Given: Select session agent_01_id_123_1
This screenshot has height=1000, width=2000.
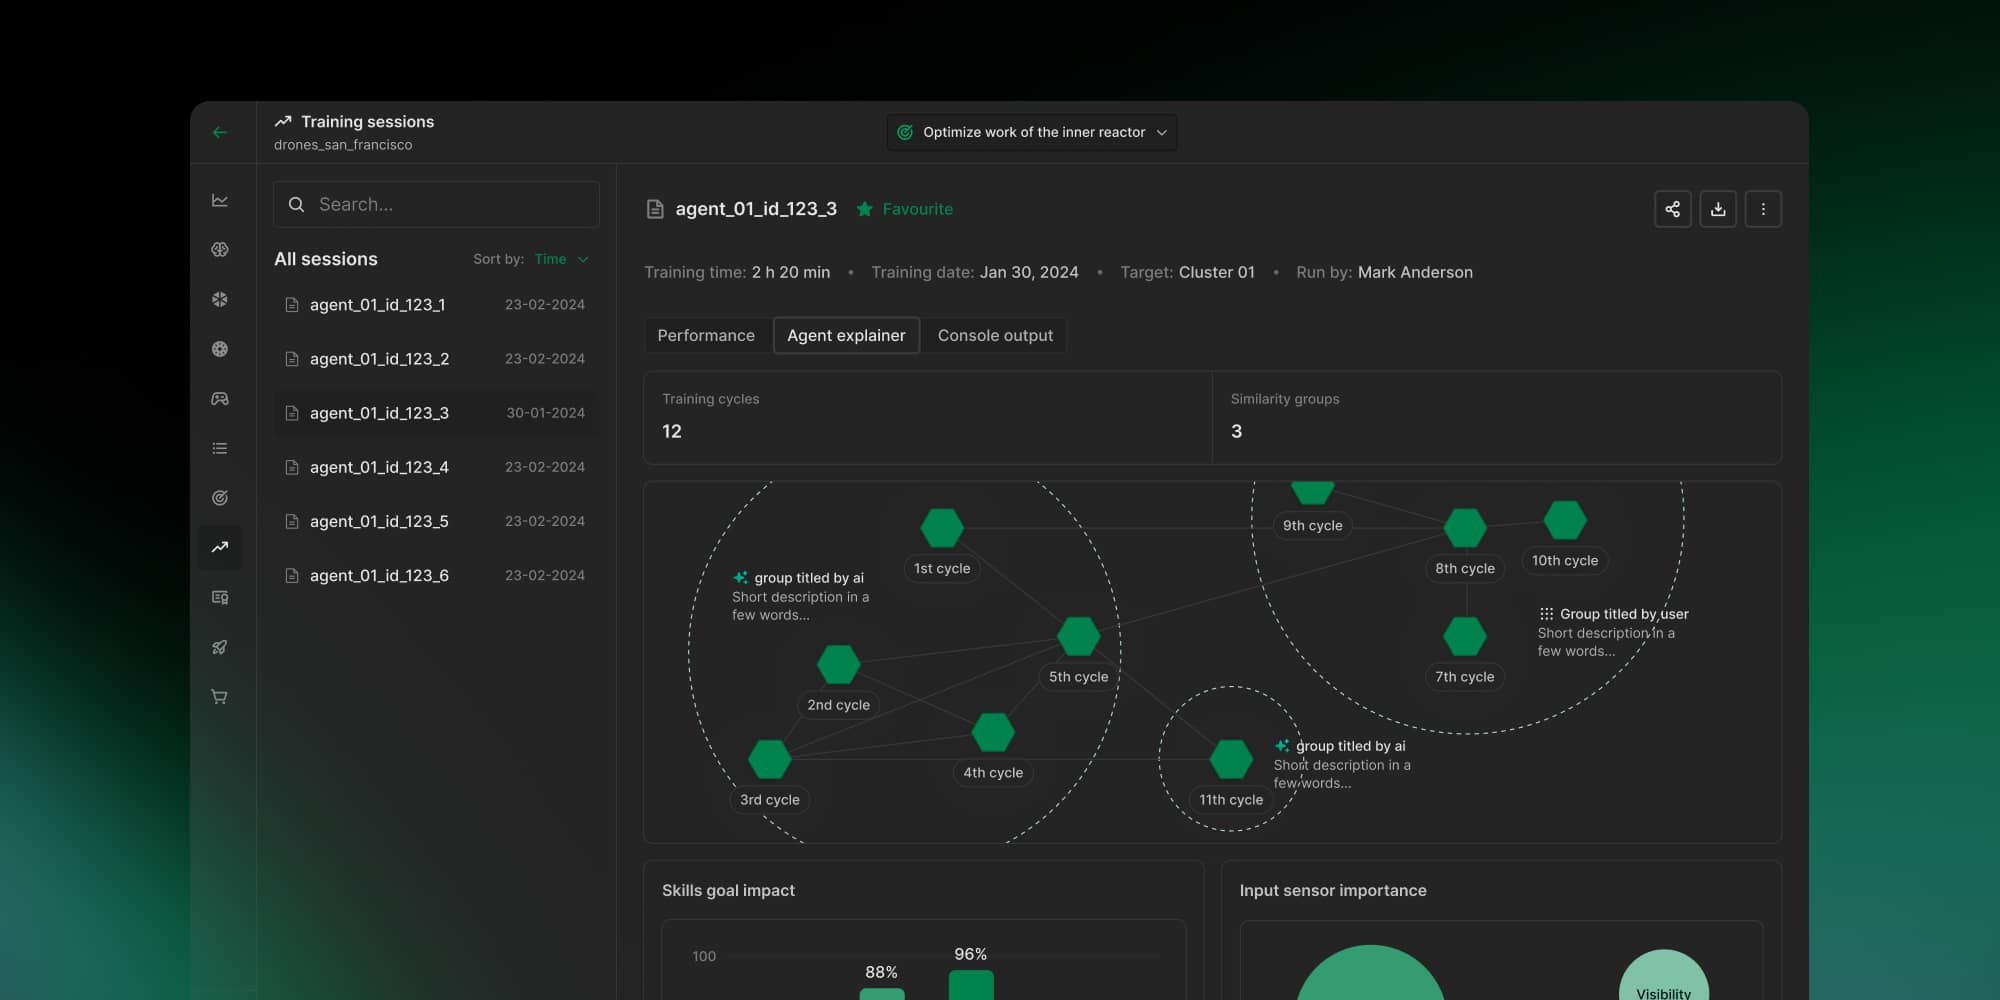Looking at the screenshot, I should point(436,305).
